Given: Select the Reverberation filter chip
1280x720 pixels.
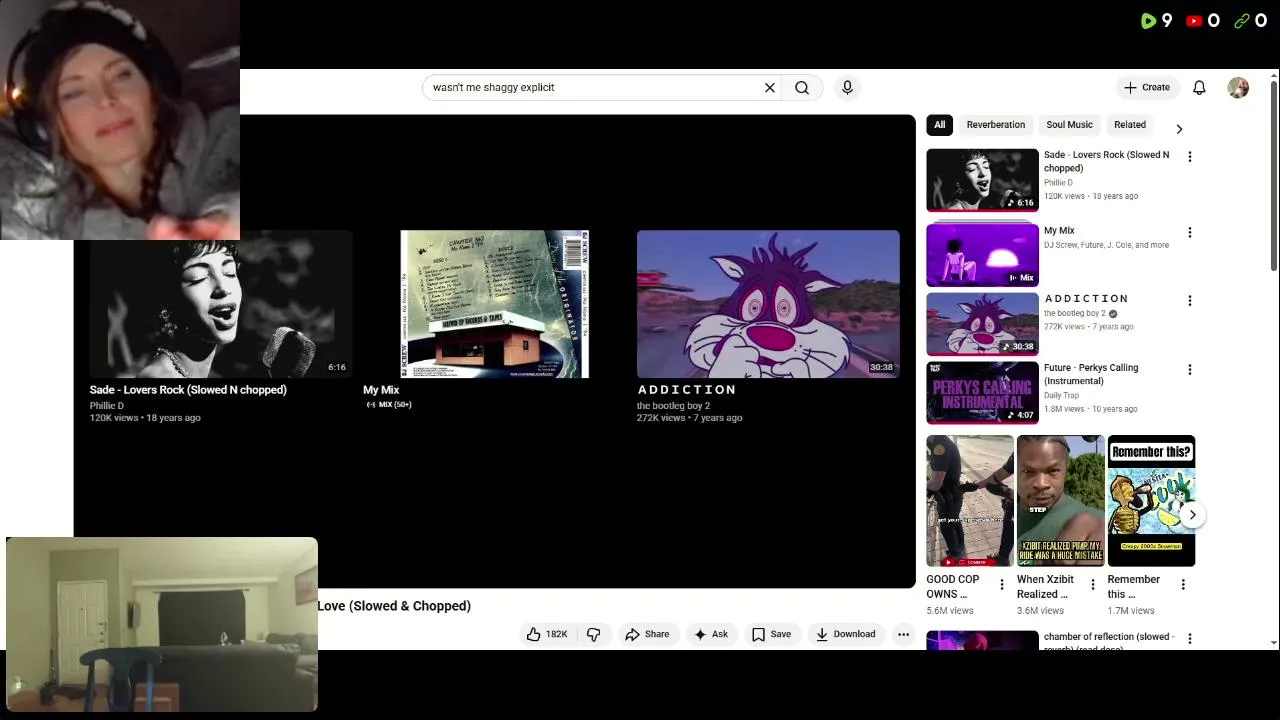Looking at the screenshot, I should pyautogui.click(x=995, y=125).
